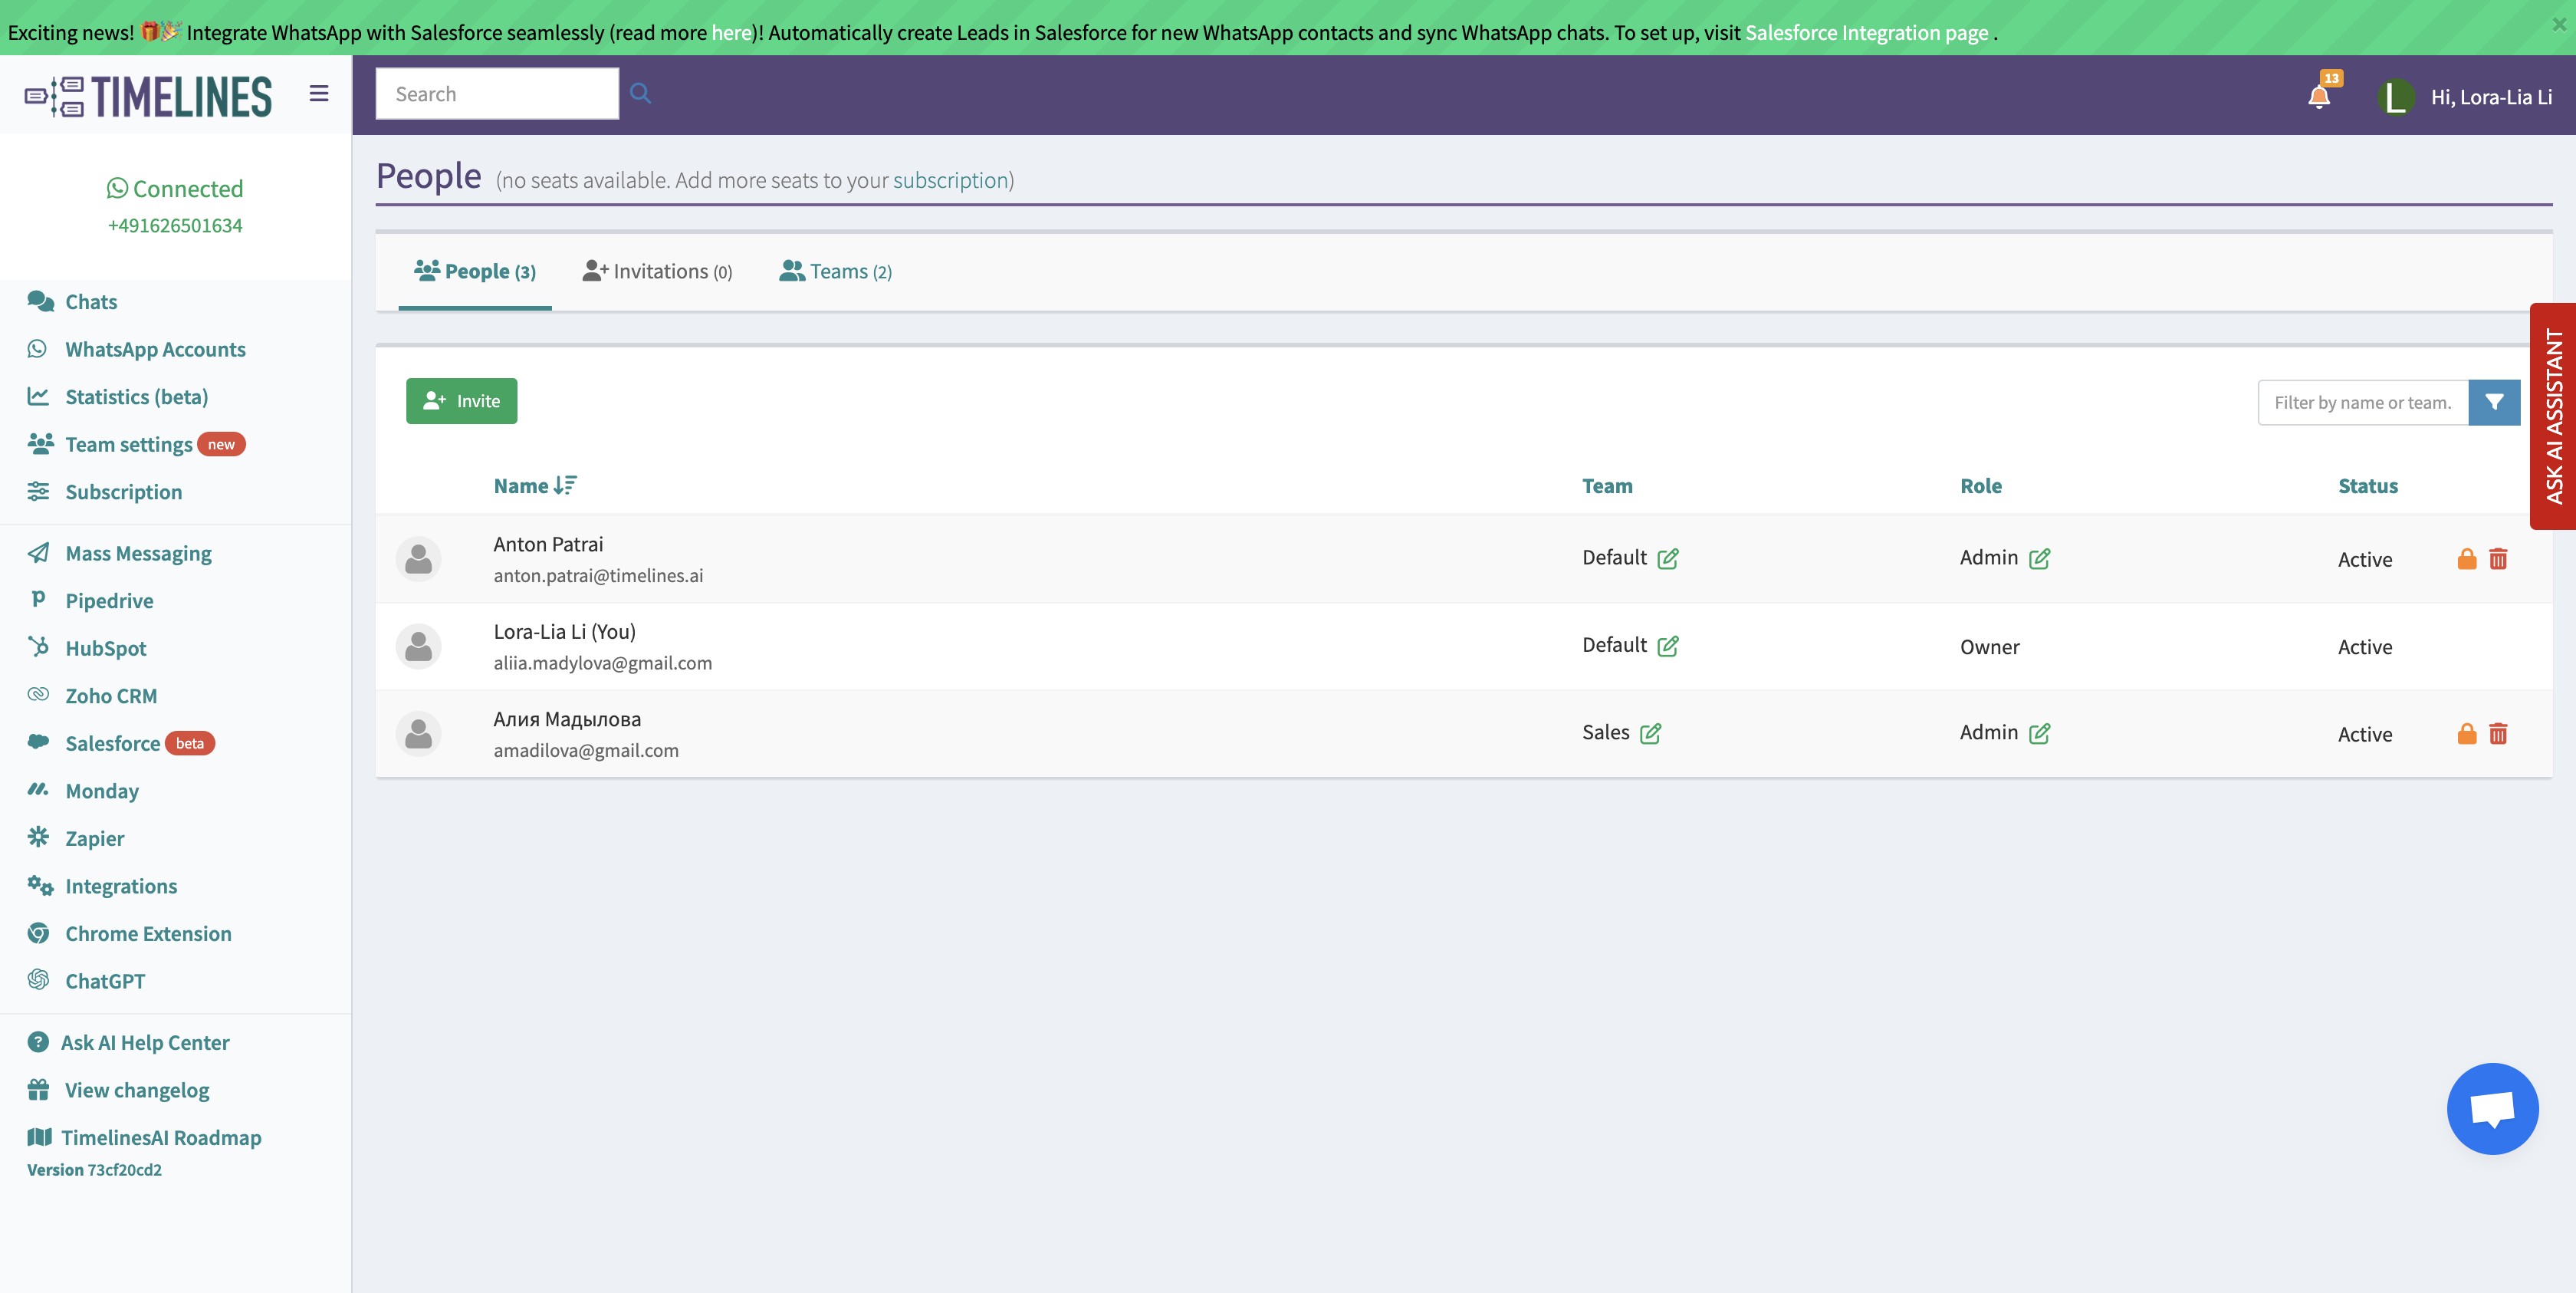Switch to the Teams tab
The width and height of the screenshot is (2576, 1293).
(835, 272)
